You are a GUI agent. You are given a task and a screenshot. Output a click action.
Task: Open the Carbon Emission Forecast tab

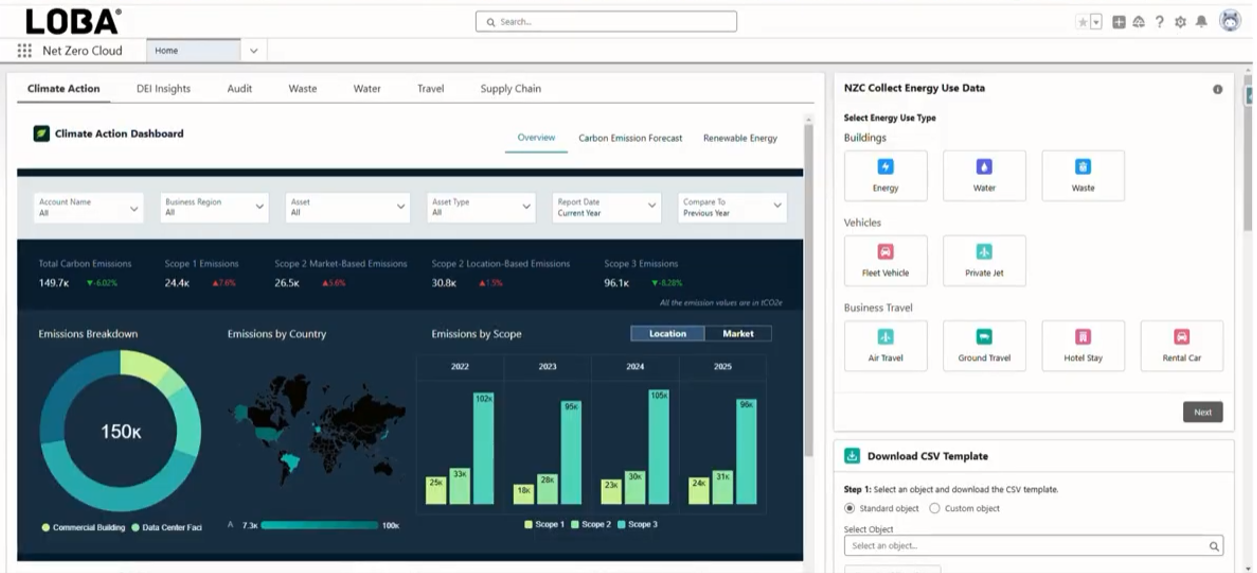point(630,138)
